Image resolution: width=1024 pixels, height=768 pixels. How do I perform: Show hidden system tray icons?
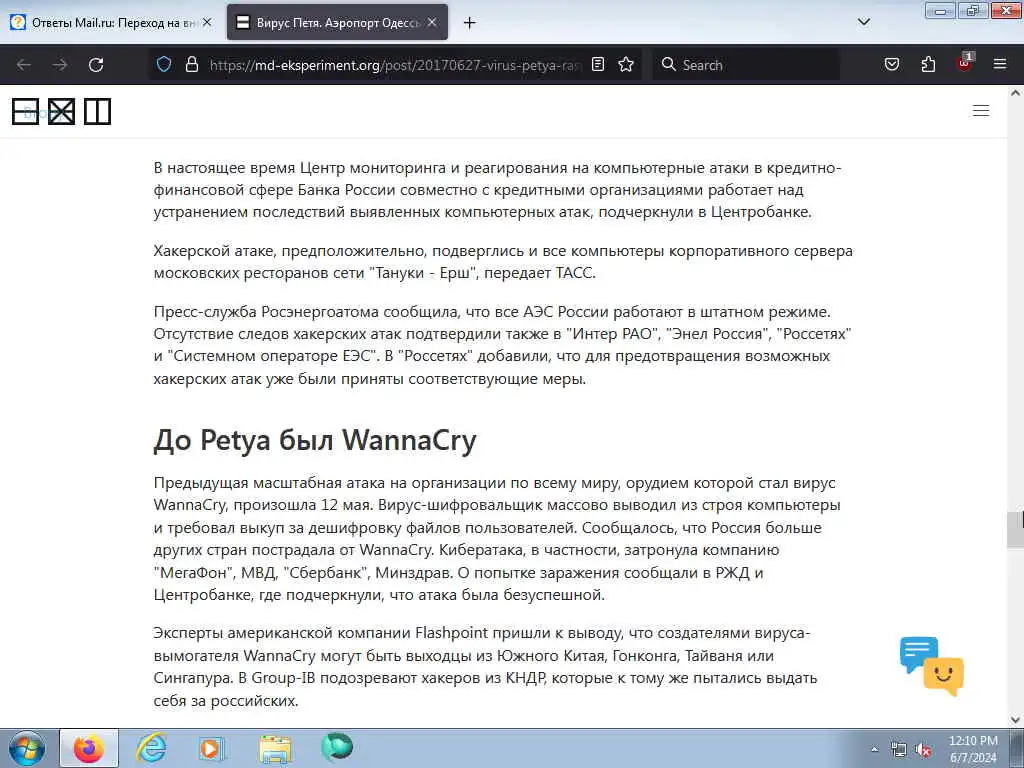pyautogui.click(x=874, y=750)
